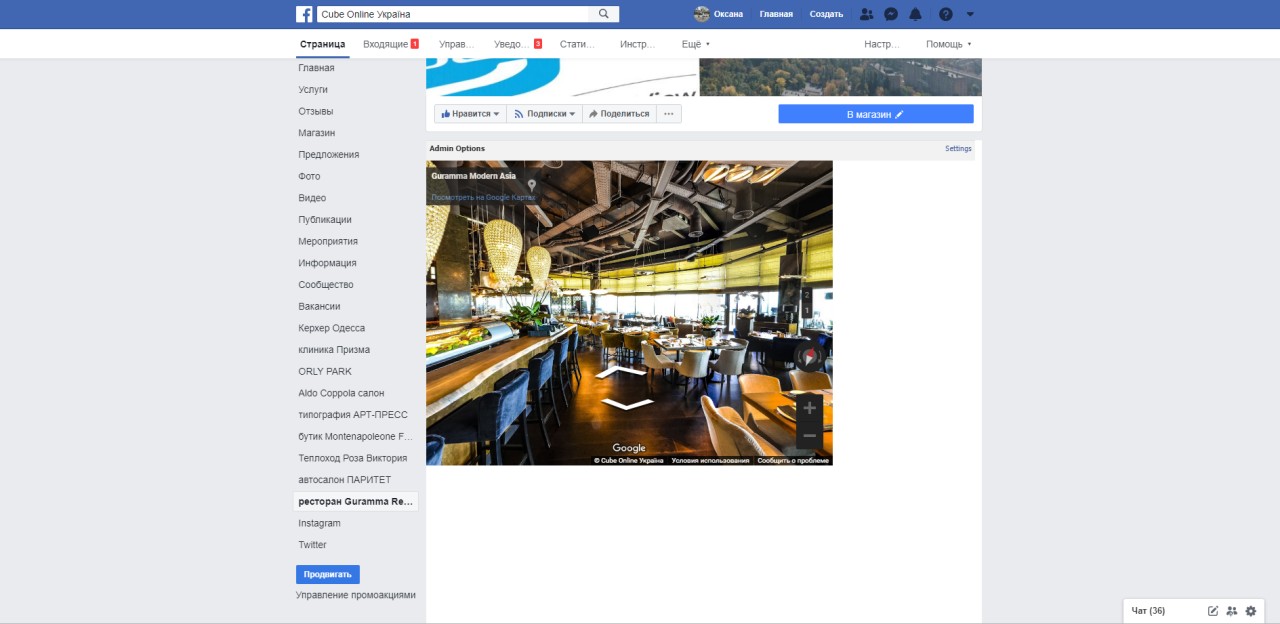Switch to the Страница tab
Image resolution: width=1280 pixels, height=624 pixels.
(322, 44)
